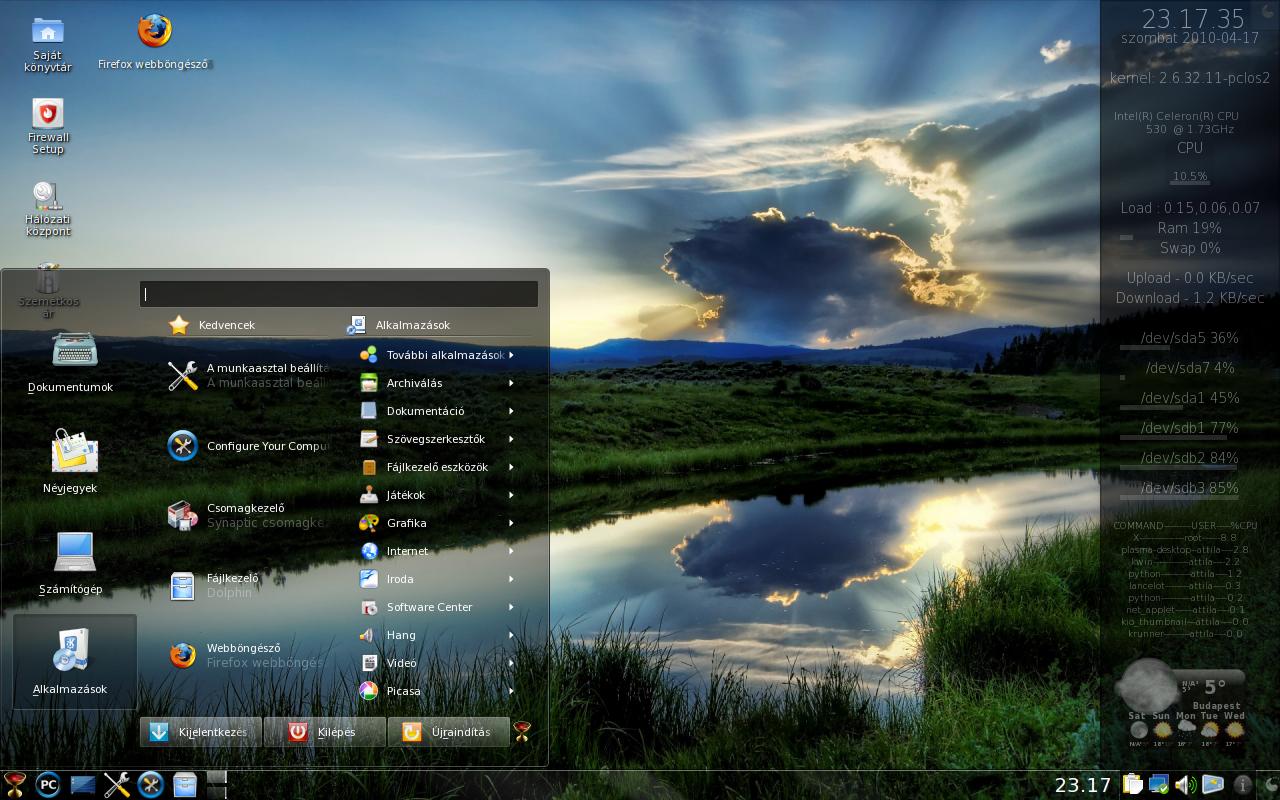The width and height of the screenshot is (1280, 800).
Task: Click the PC icon in taskbar
Action: click(48, 785)
